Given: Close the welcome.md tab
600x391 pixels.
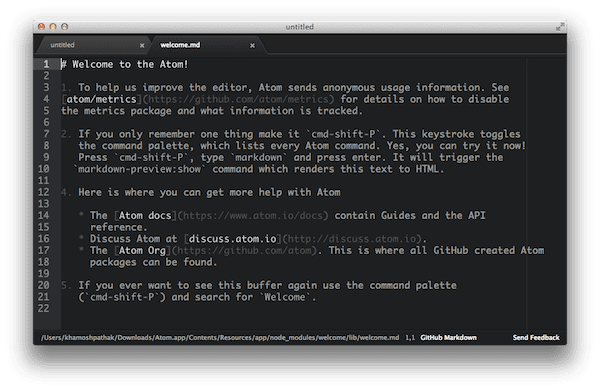Looking at the screenshot, I should 252,46.
